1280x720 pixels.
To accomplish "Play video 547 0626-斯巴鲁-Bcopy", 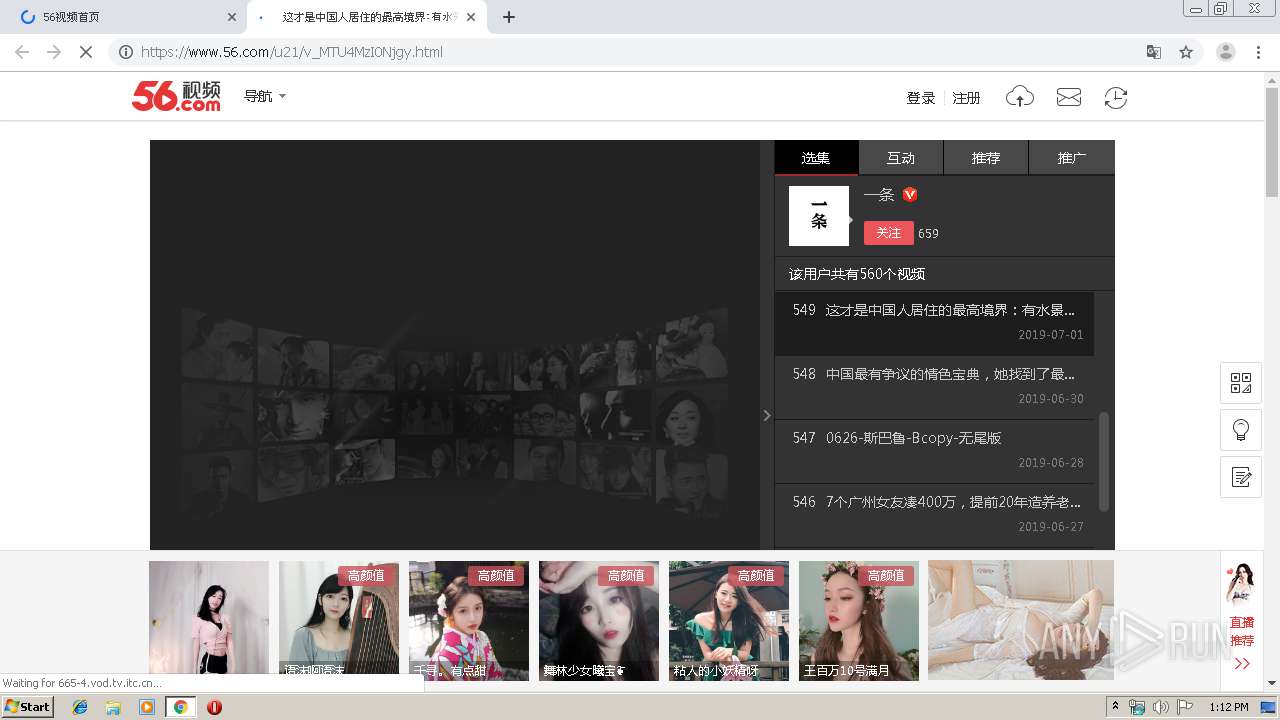I will [x=934, y=451].
